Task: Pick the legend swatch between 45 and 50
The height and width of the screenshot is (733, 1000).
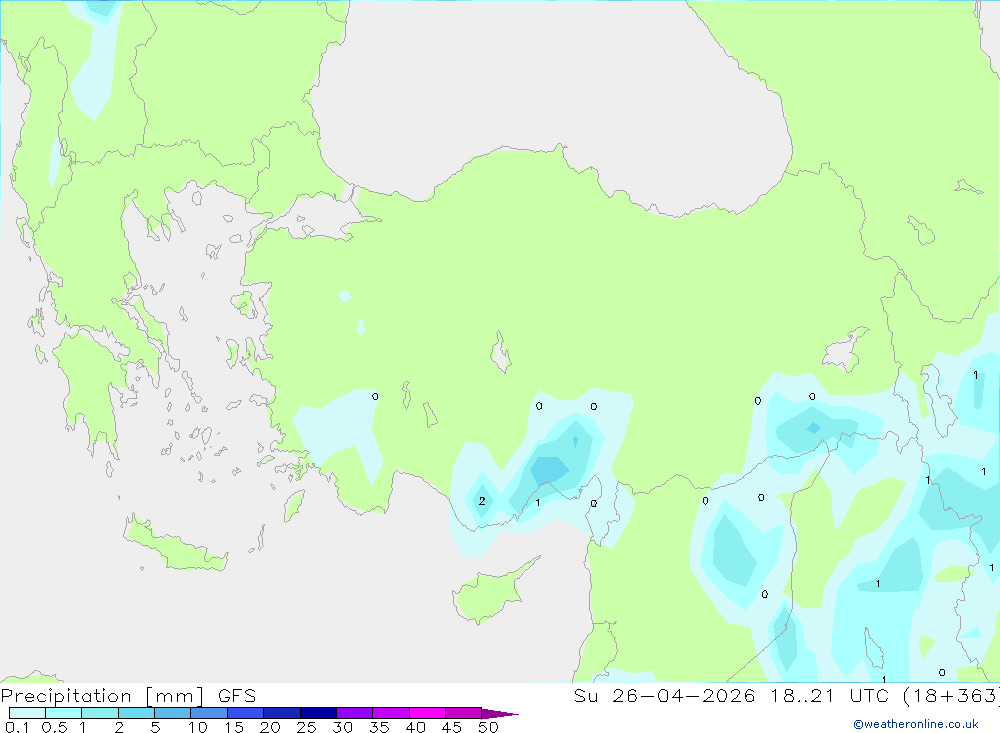Action: click(464, 713)
